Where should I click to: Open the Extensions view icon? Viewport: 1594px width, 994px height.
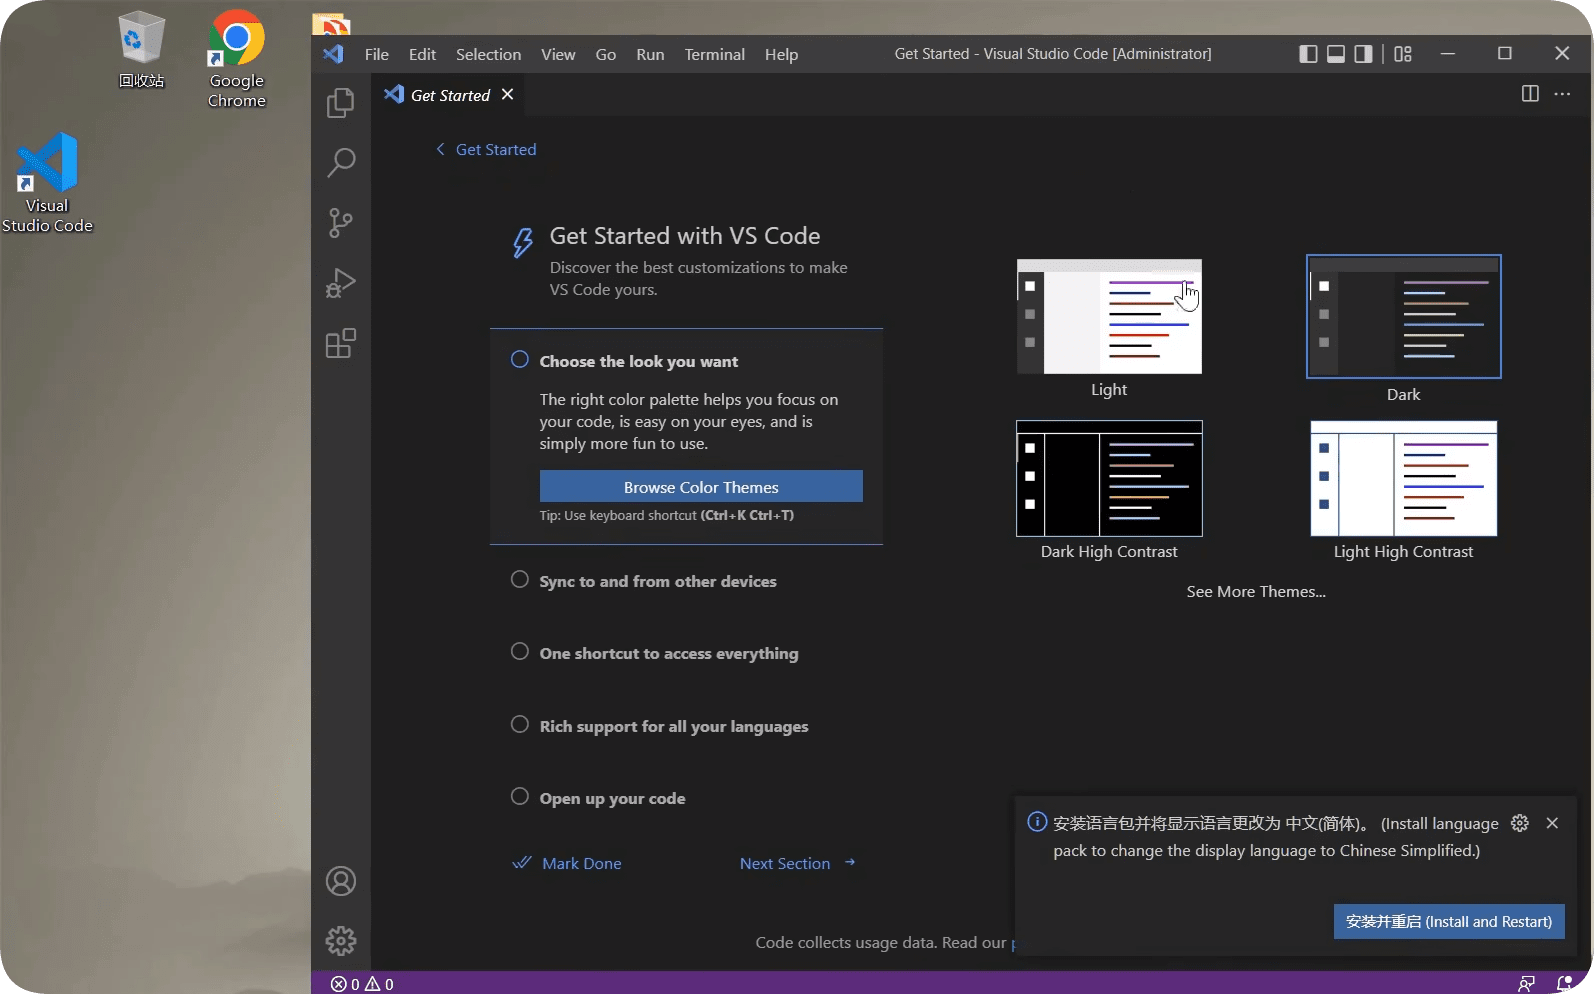(x=341, y=344)
